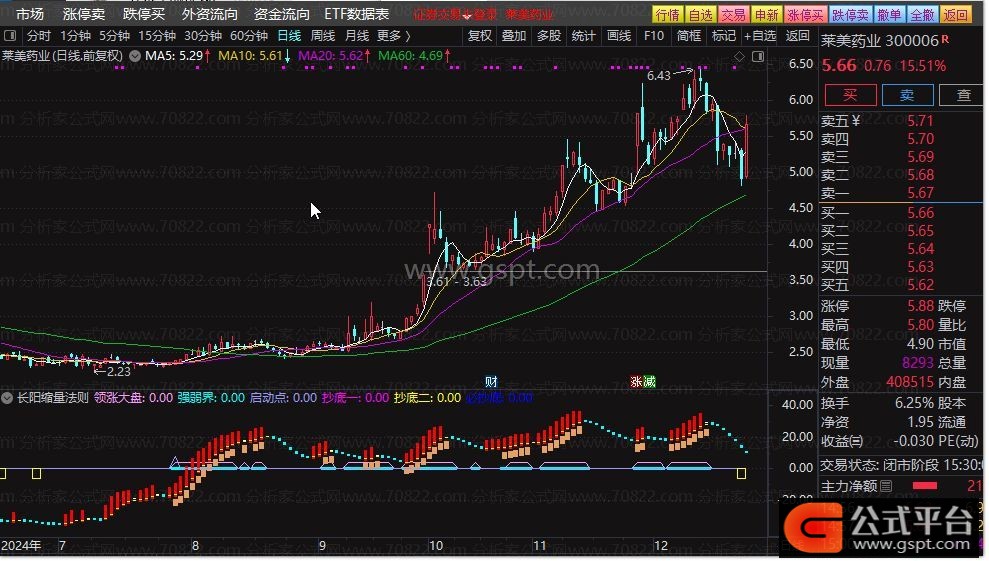Open the ETF数据表 menu
989x561 pixels.
tap(356, 14)
